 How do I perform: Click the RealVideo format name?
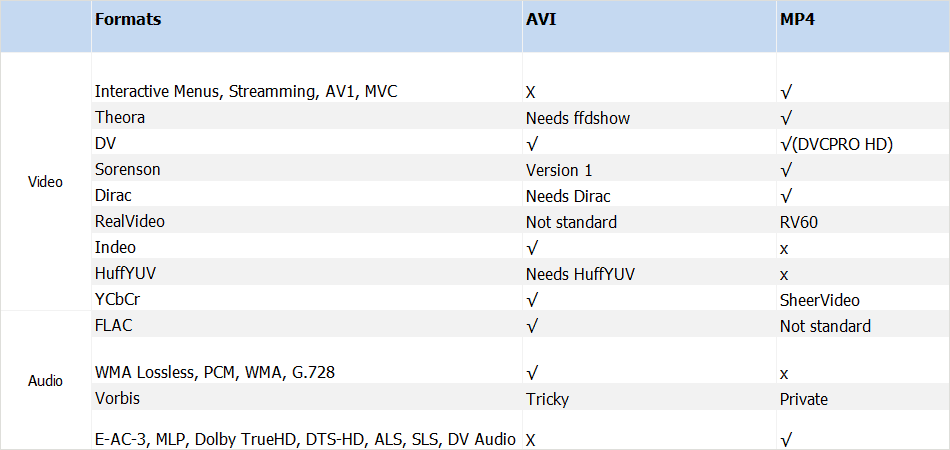tap(130, 222)
